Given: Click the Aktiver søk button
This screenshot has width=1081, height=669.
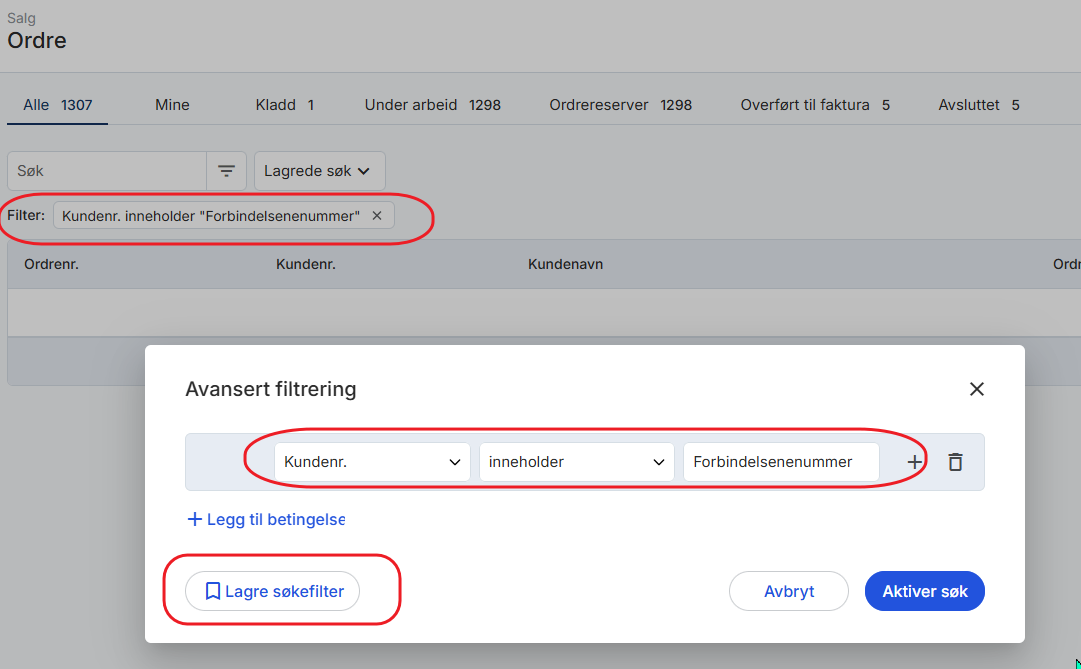Looking at the screenshot, I should (x=924, y=591).
